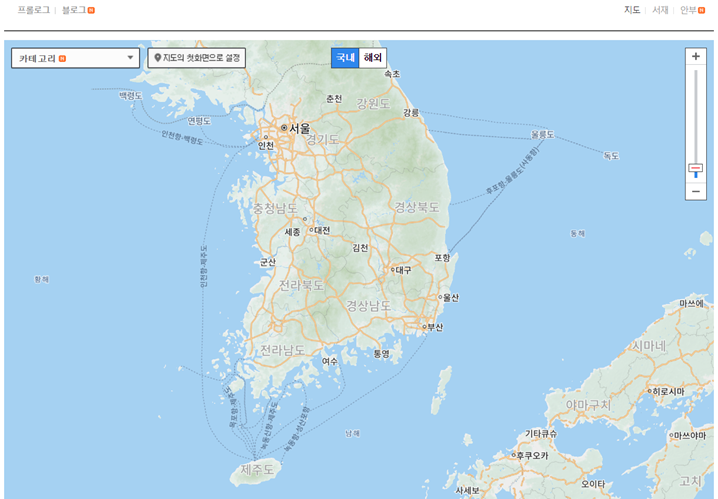Open the 블로그 tab

(x=74, y=10)
